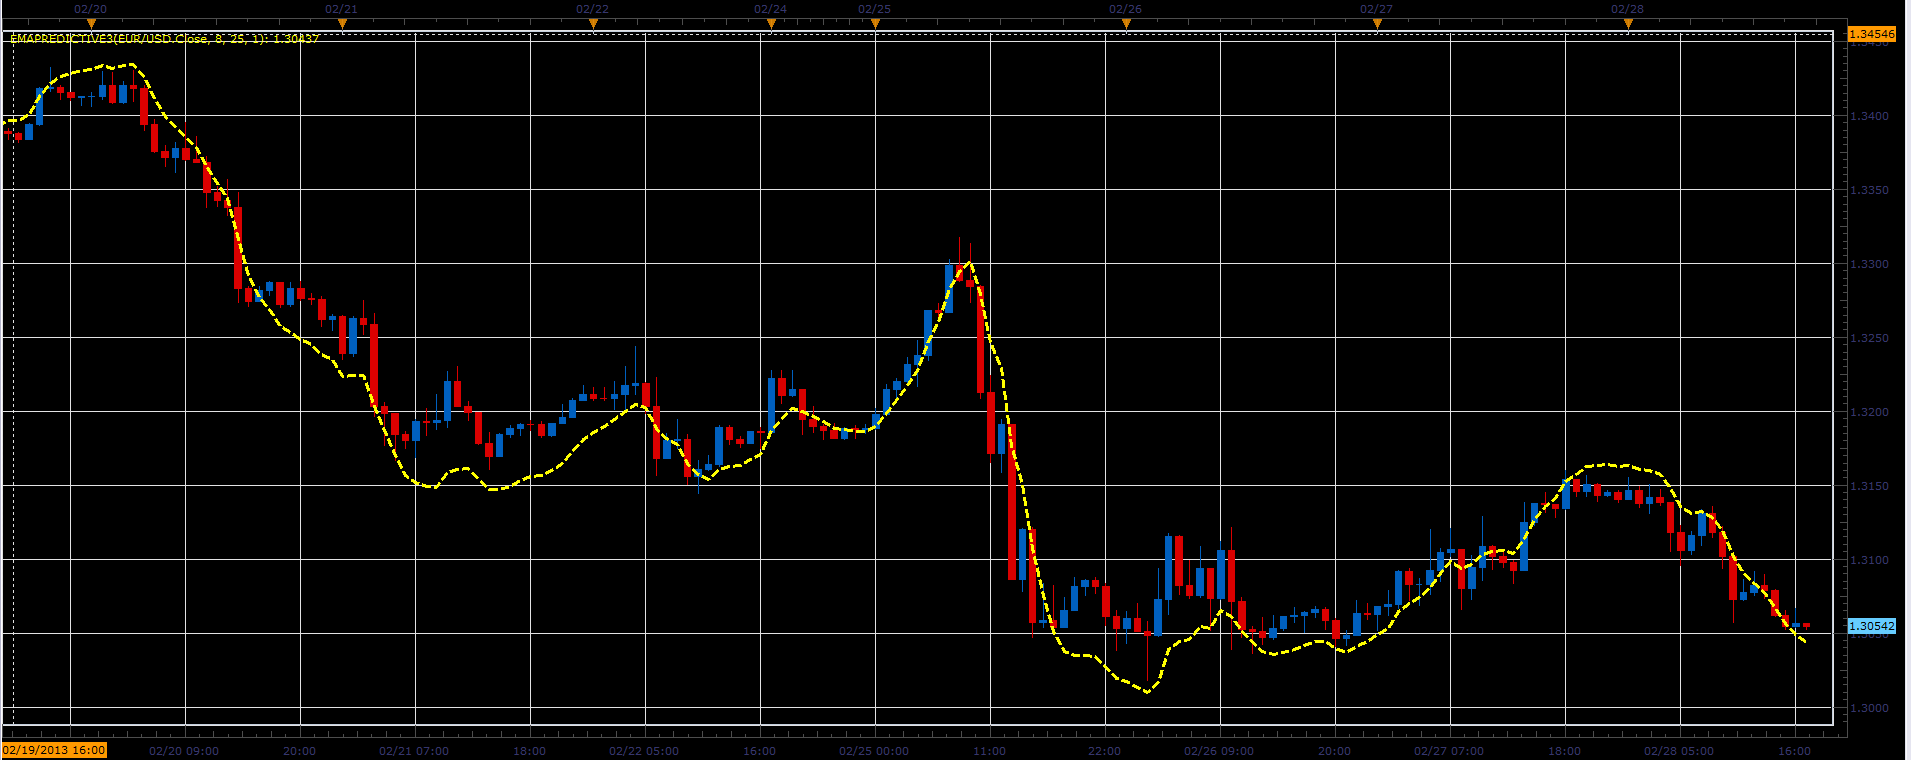Click the blue 1.30542 current price tag

pos(1871,626)
